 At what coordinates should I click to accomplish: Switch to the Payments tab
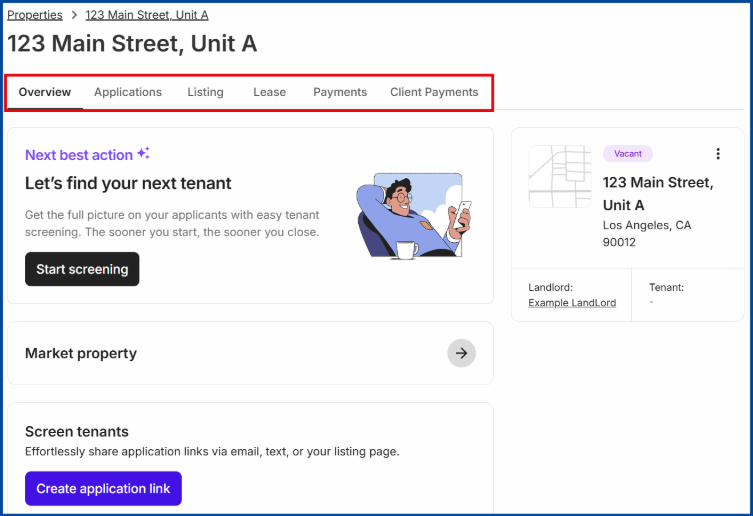point(340,92)
